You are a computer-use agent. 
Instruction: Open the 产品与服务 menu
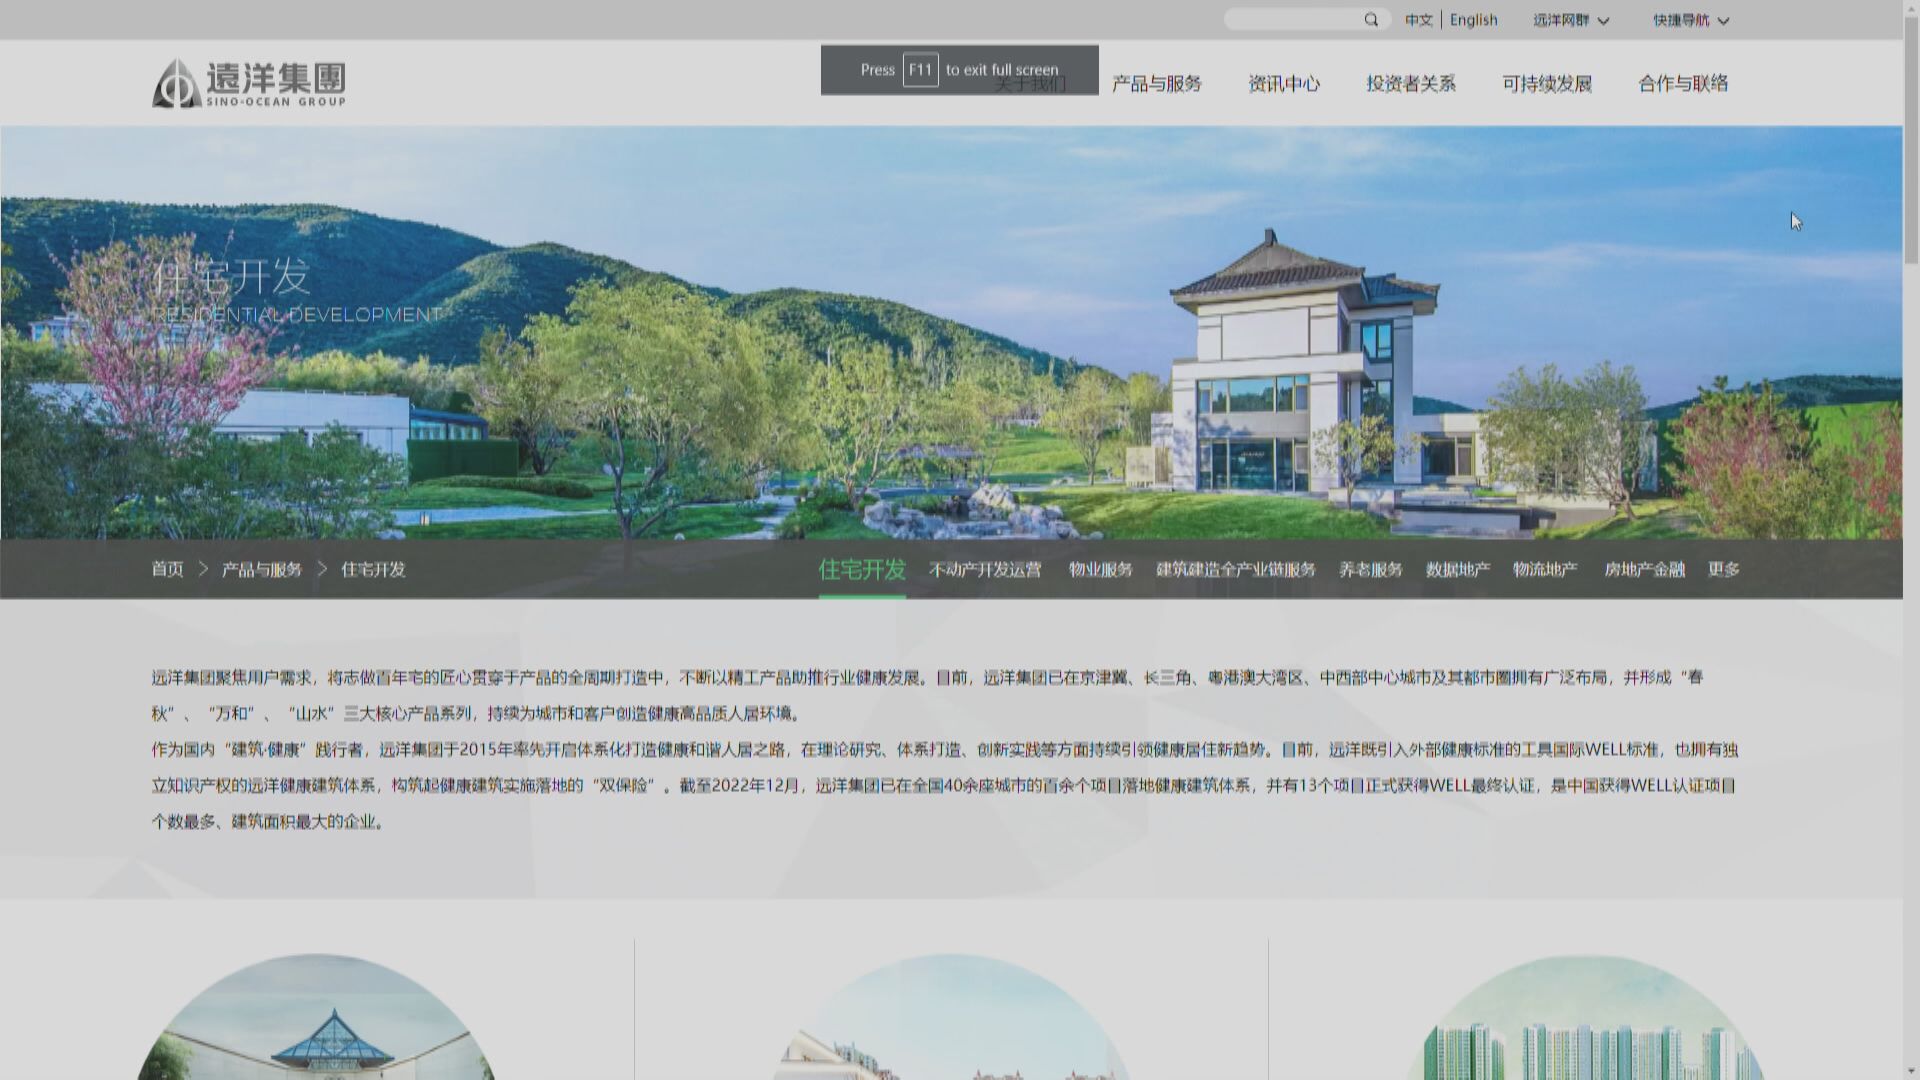[x=1156, y=84]
